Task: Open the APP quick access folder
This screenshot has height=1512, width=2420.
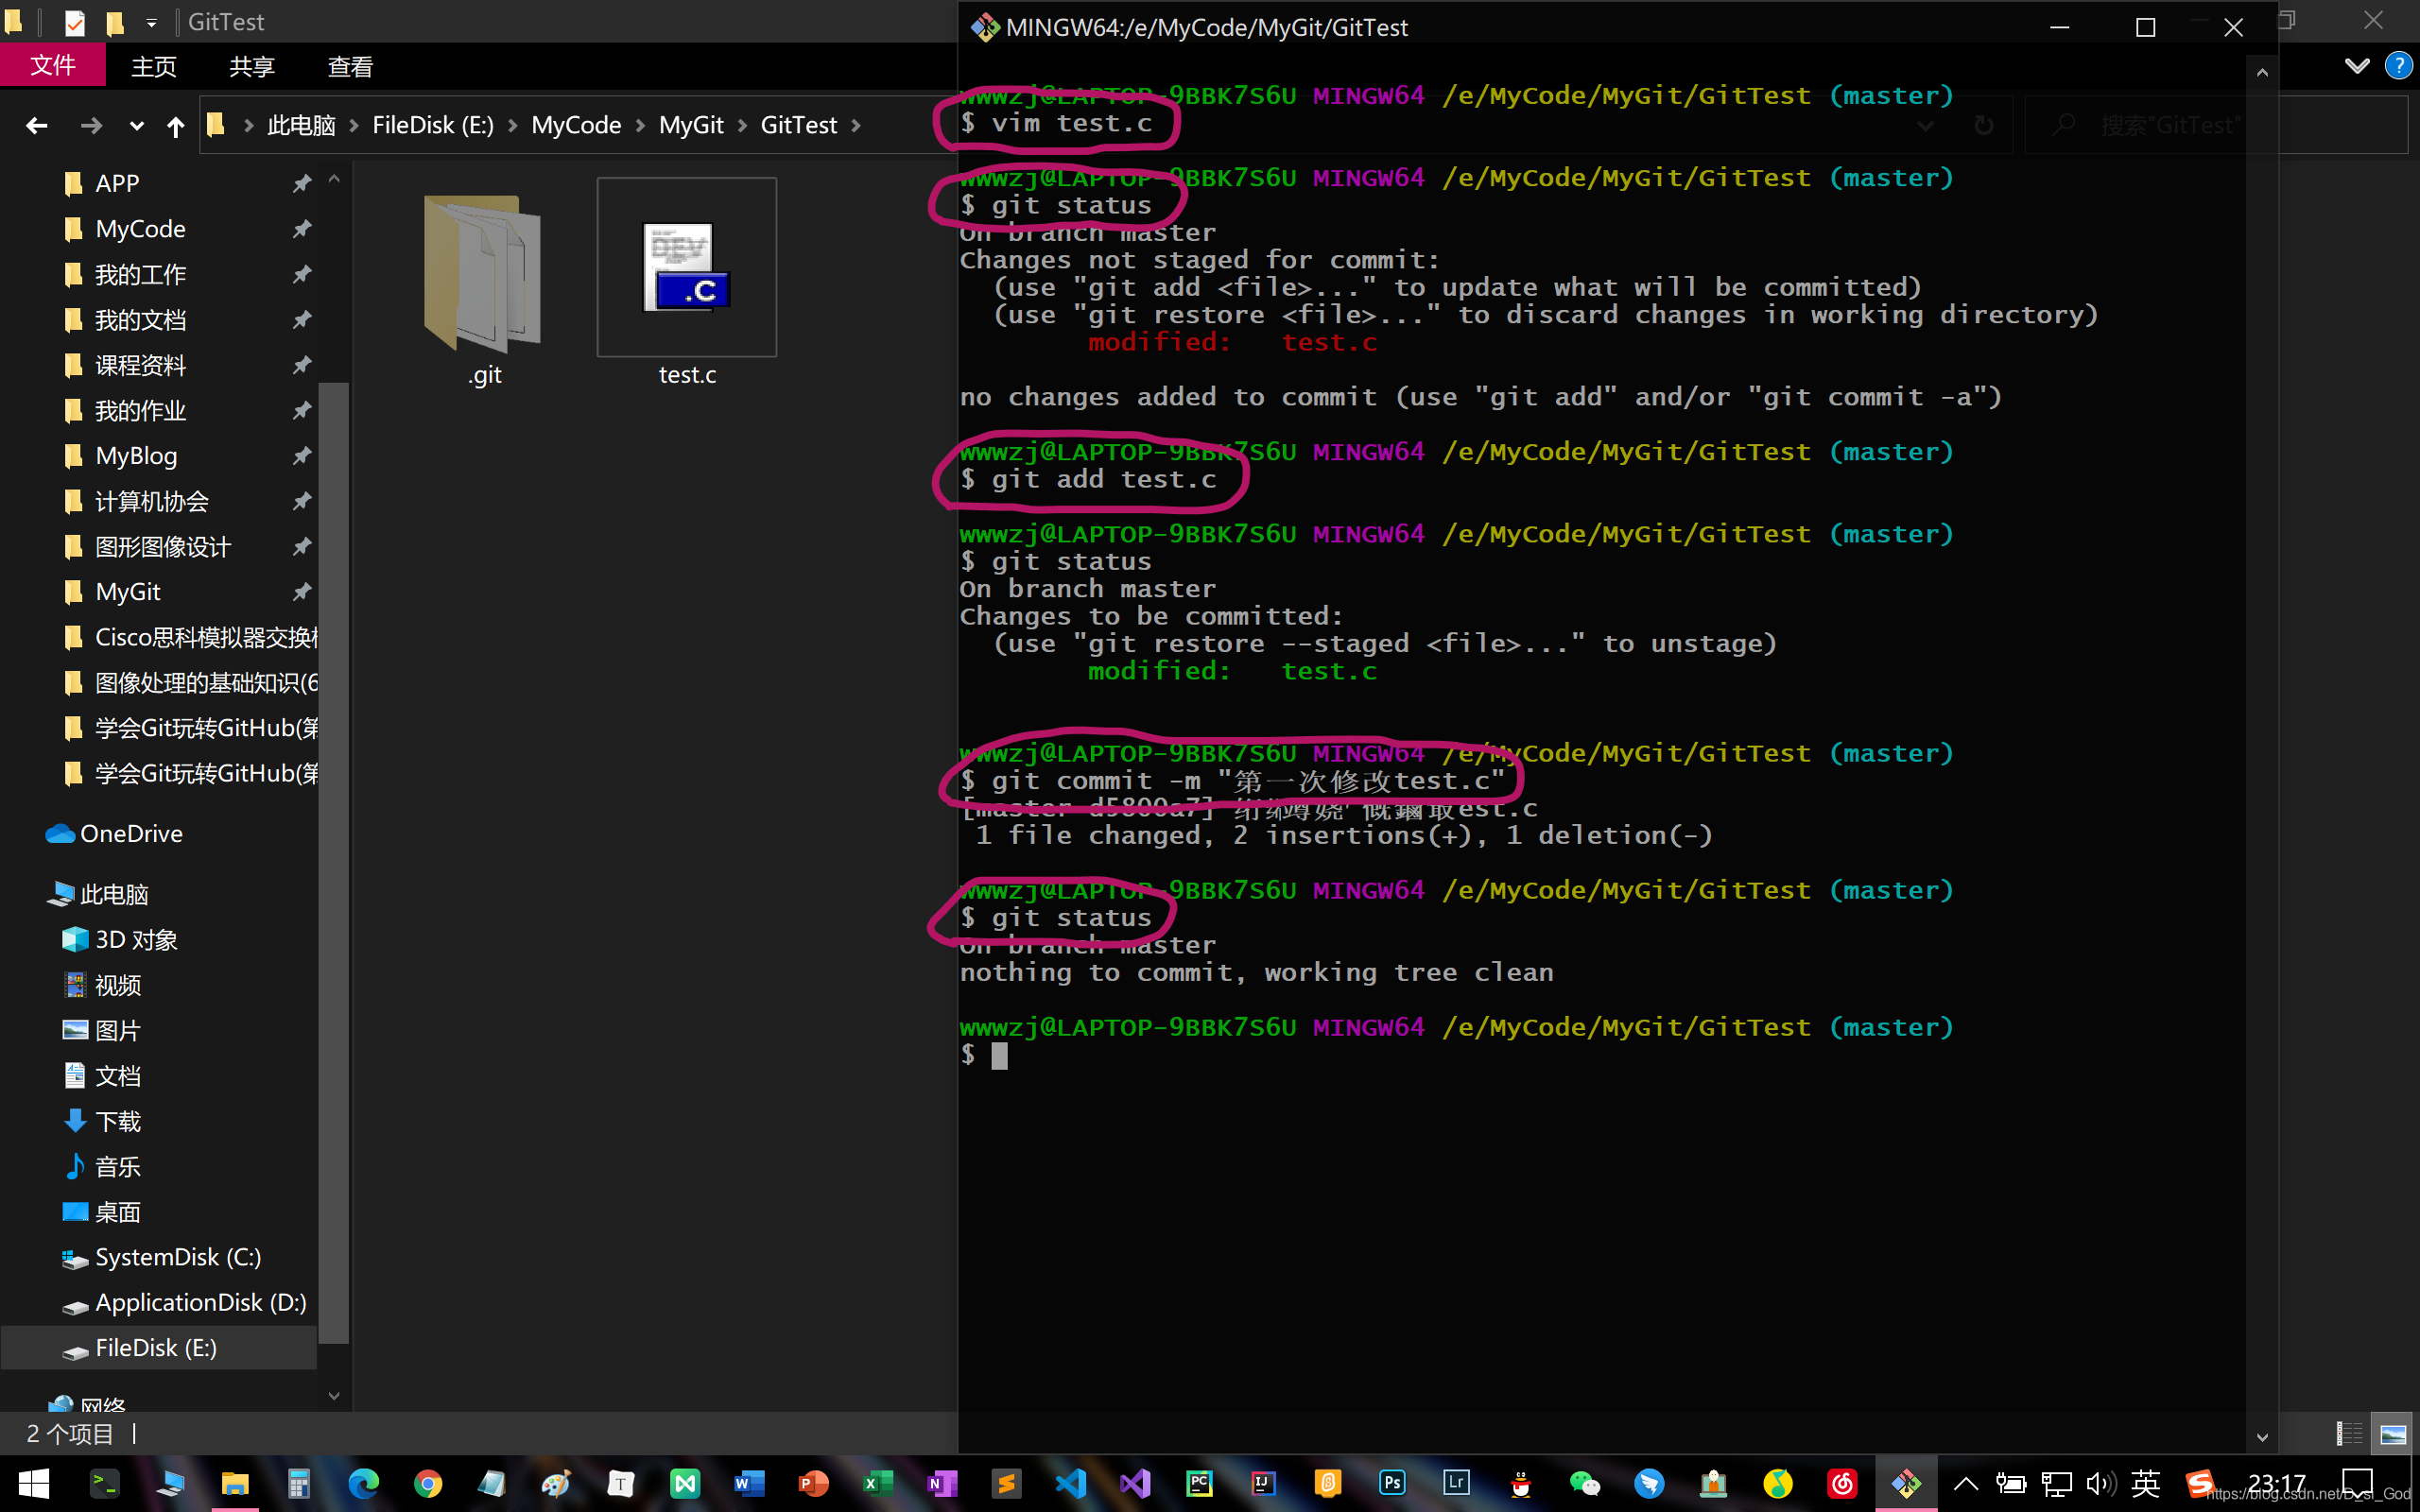Action: click(117, 184)
